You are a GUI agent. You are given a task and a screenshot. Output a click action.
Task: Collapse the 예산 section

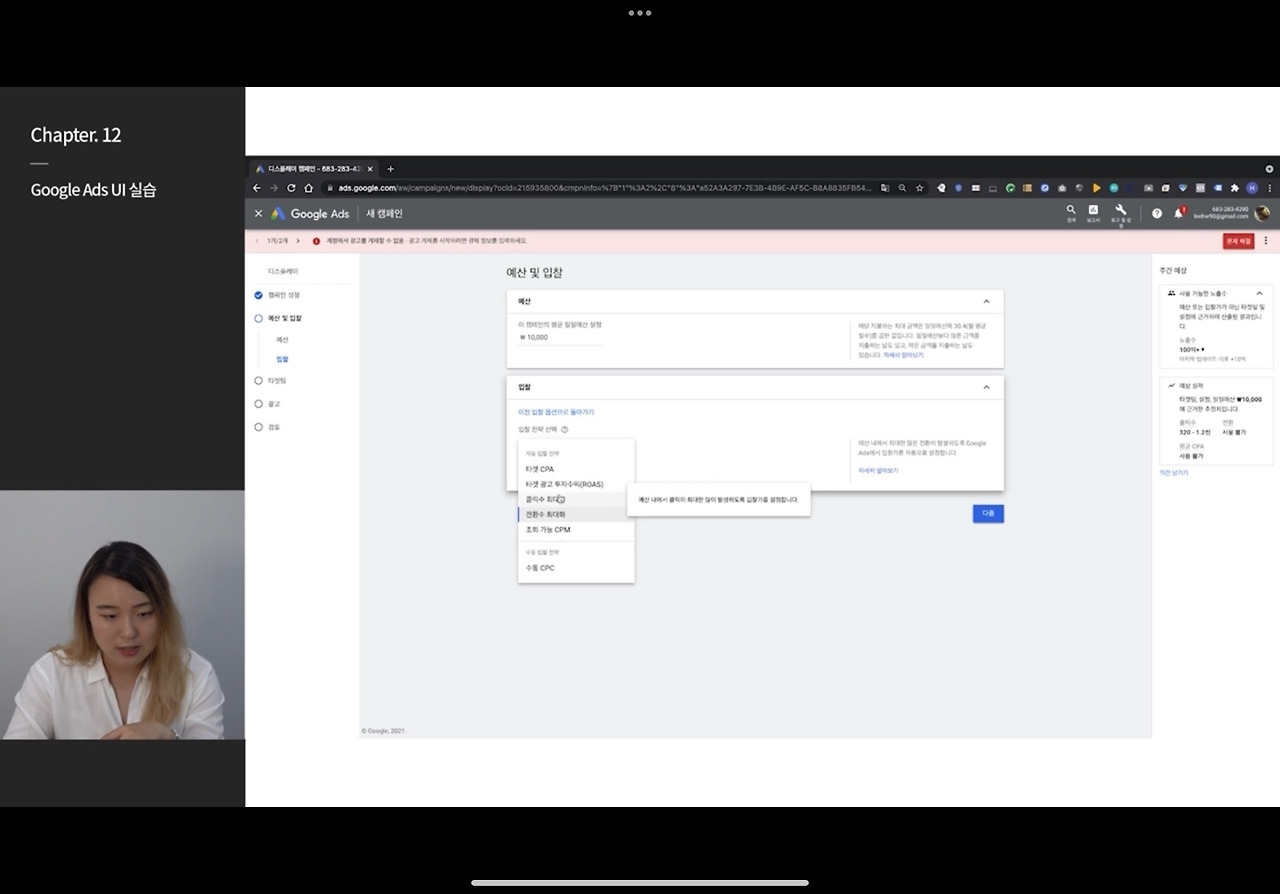986,302
